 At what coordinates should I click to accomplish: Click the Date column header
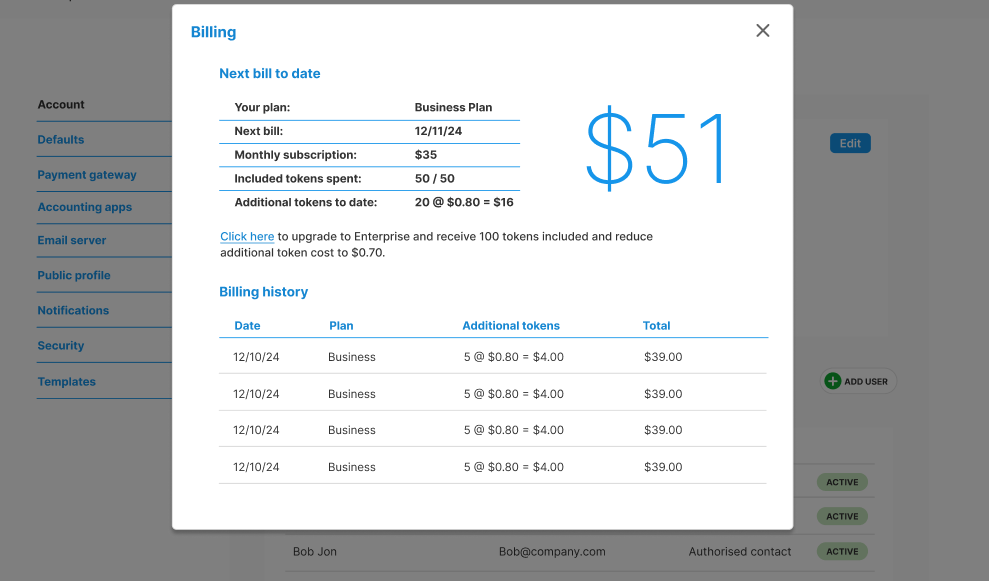pos(247,326)
